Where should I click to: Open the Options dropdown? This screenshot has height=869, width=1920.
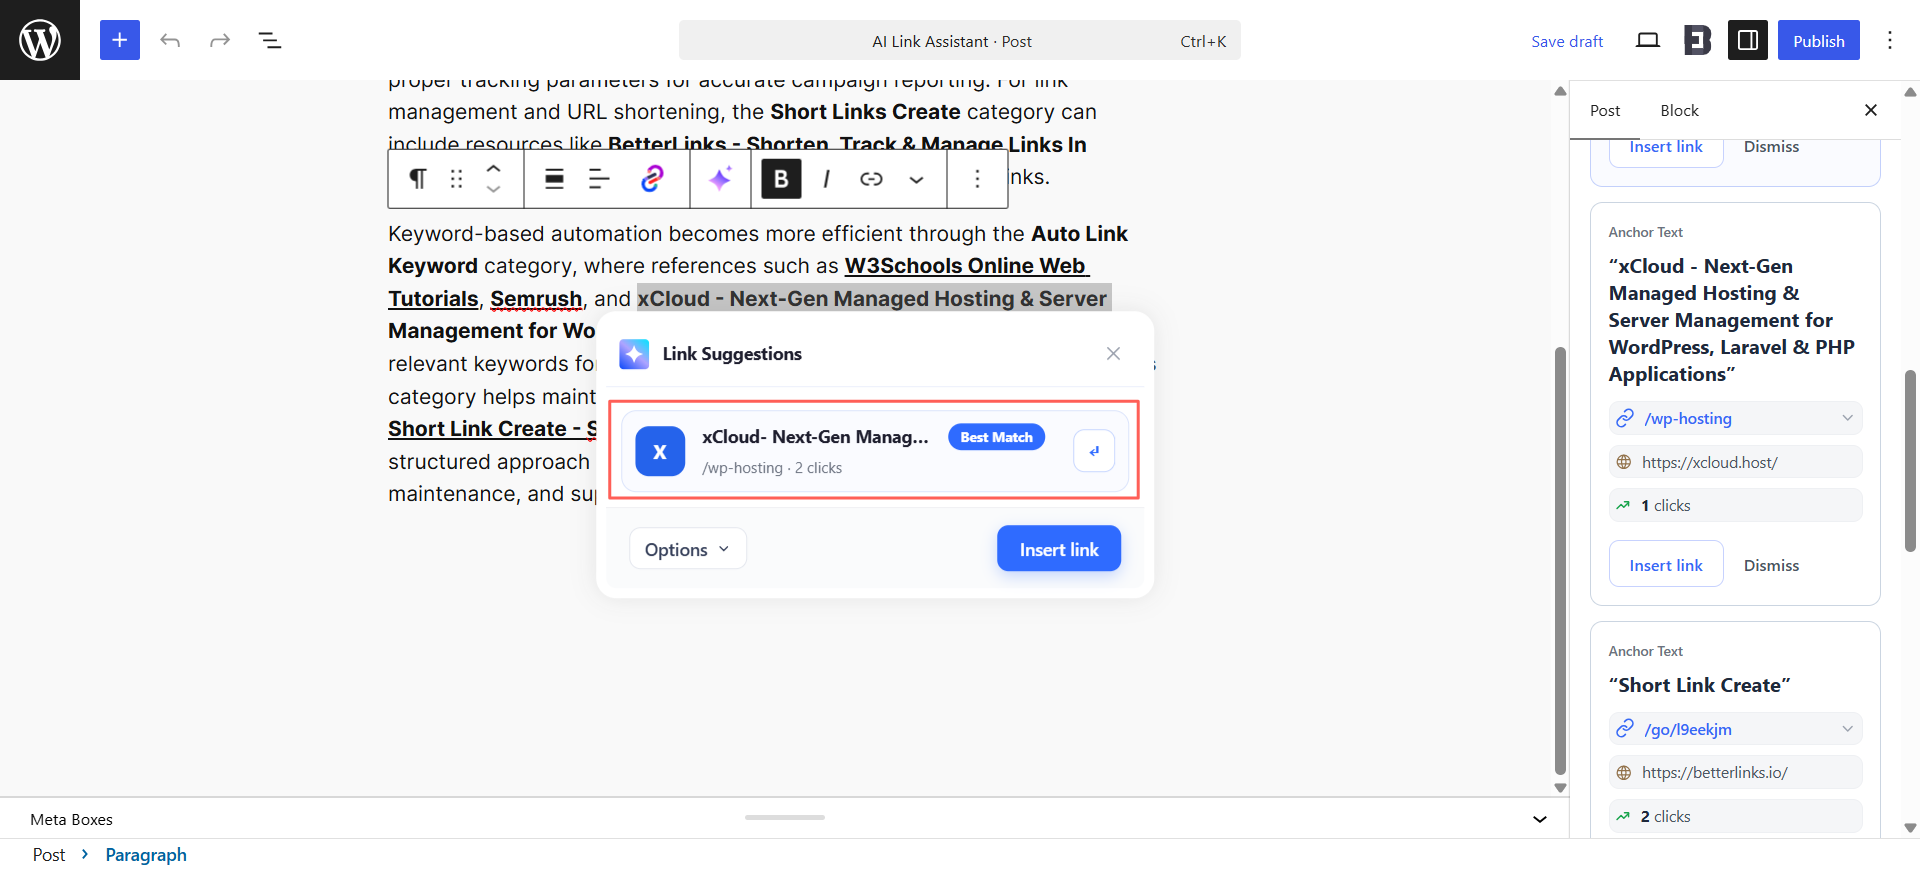[687, 549]
